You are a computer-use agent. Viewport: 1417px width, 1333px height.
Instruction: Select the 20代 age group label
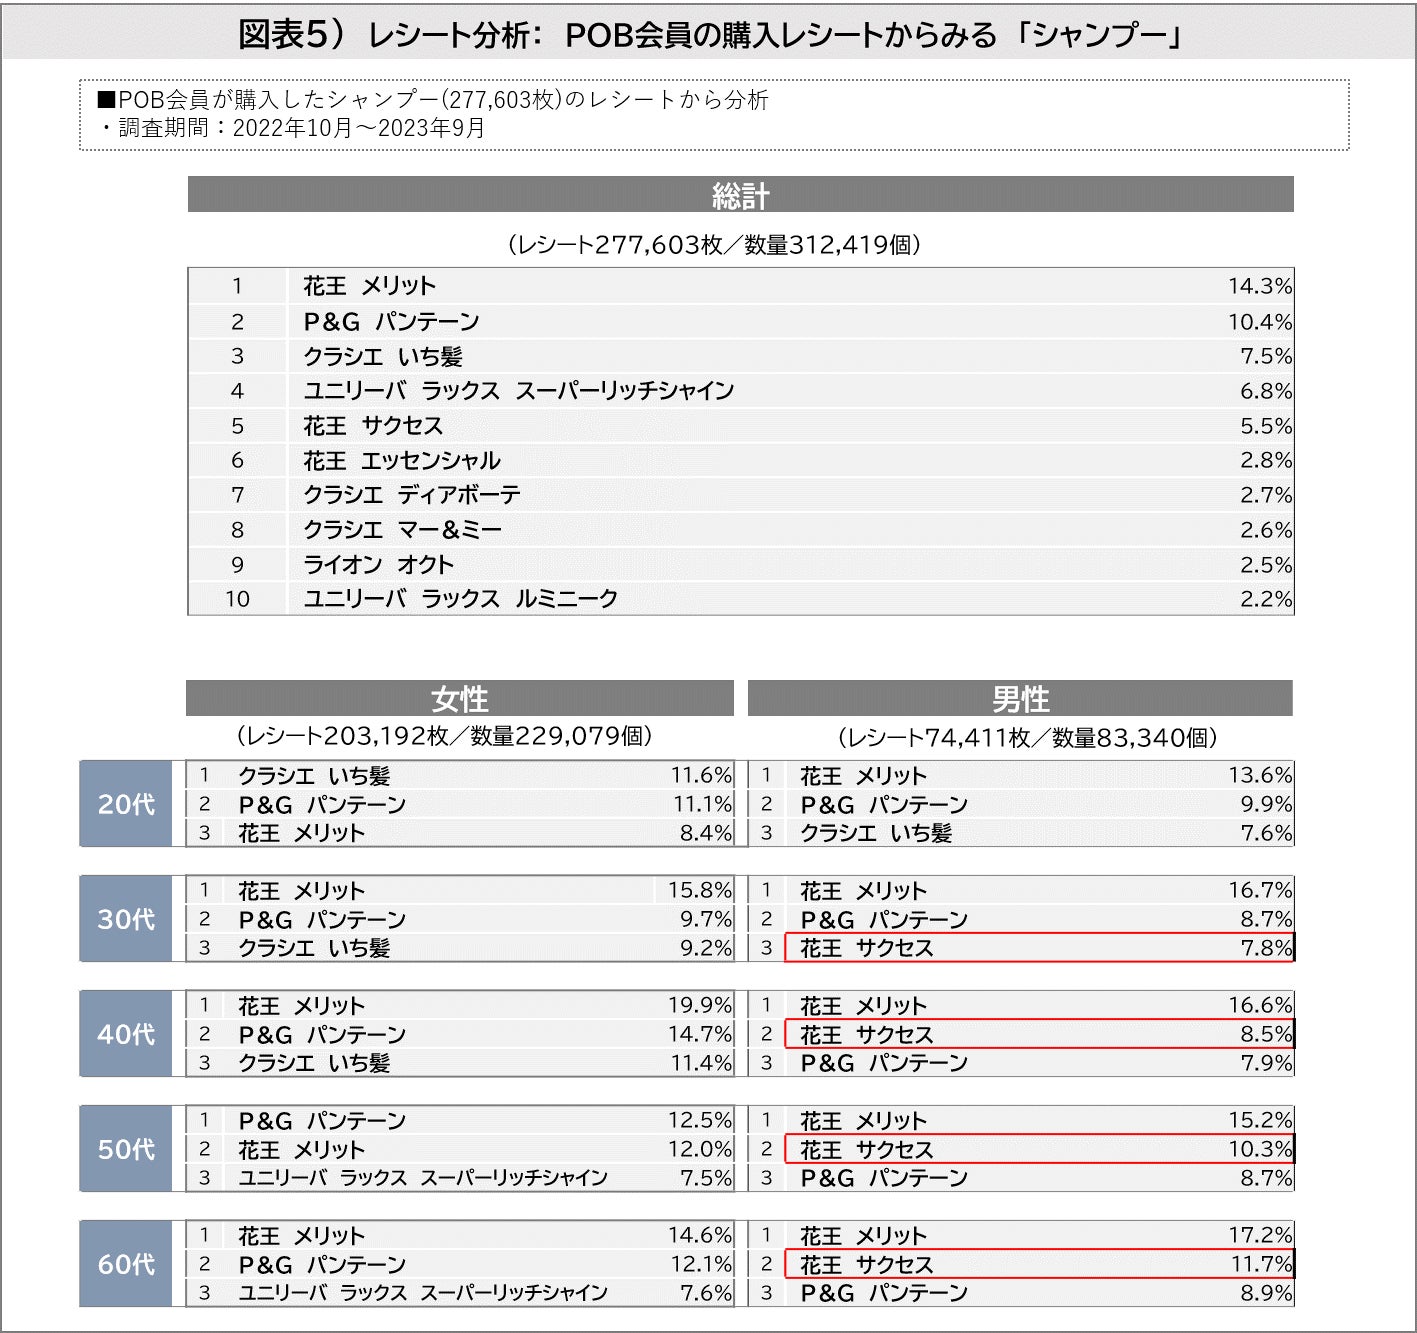tap(126, 804)
